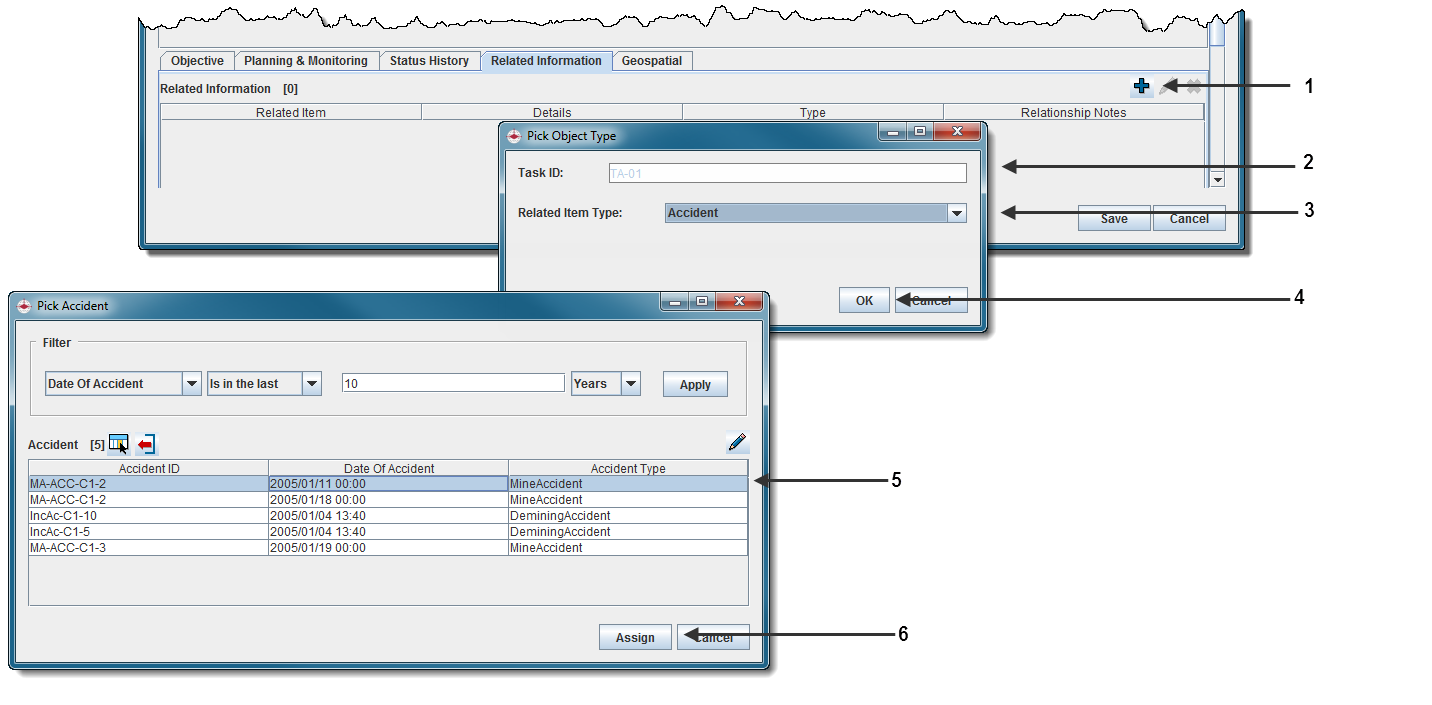Switch to the Objective tab

(x=197, y=61)
